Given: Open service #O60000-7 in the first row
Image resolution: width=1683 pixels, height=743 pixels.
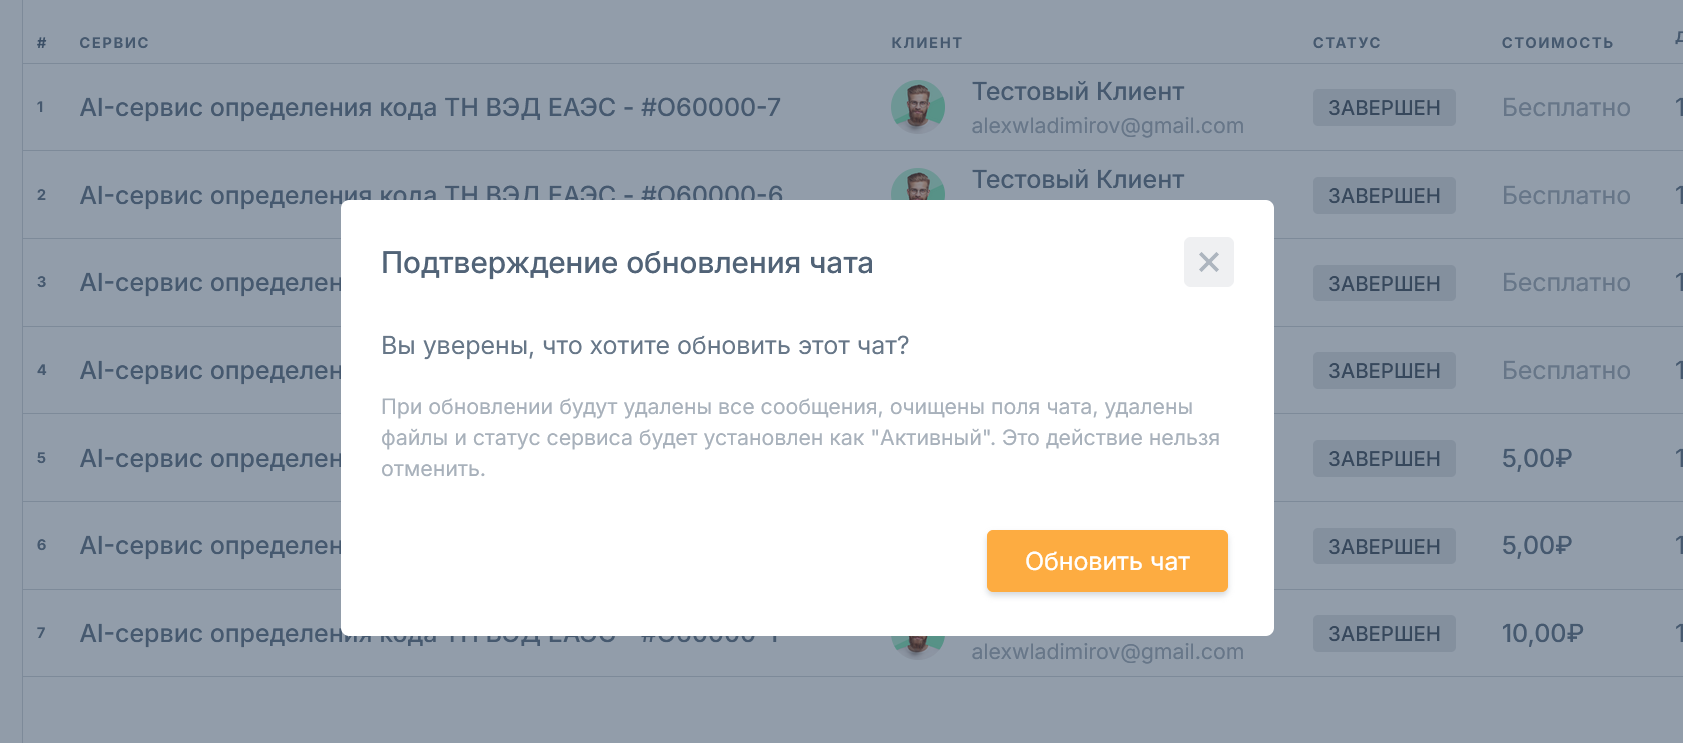Looking at the screenshot, I should (430, 107).
